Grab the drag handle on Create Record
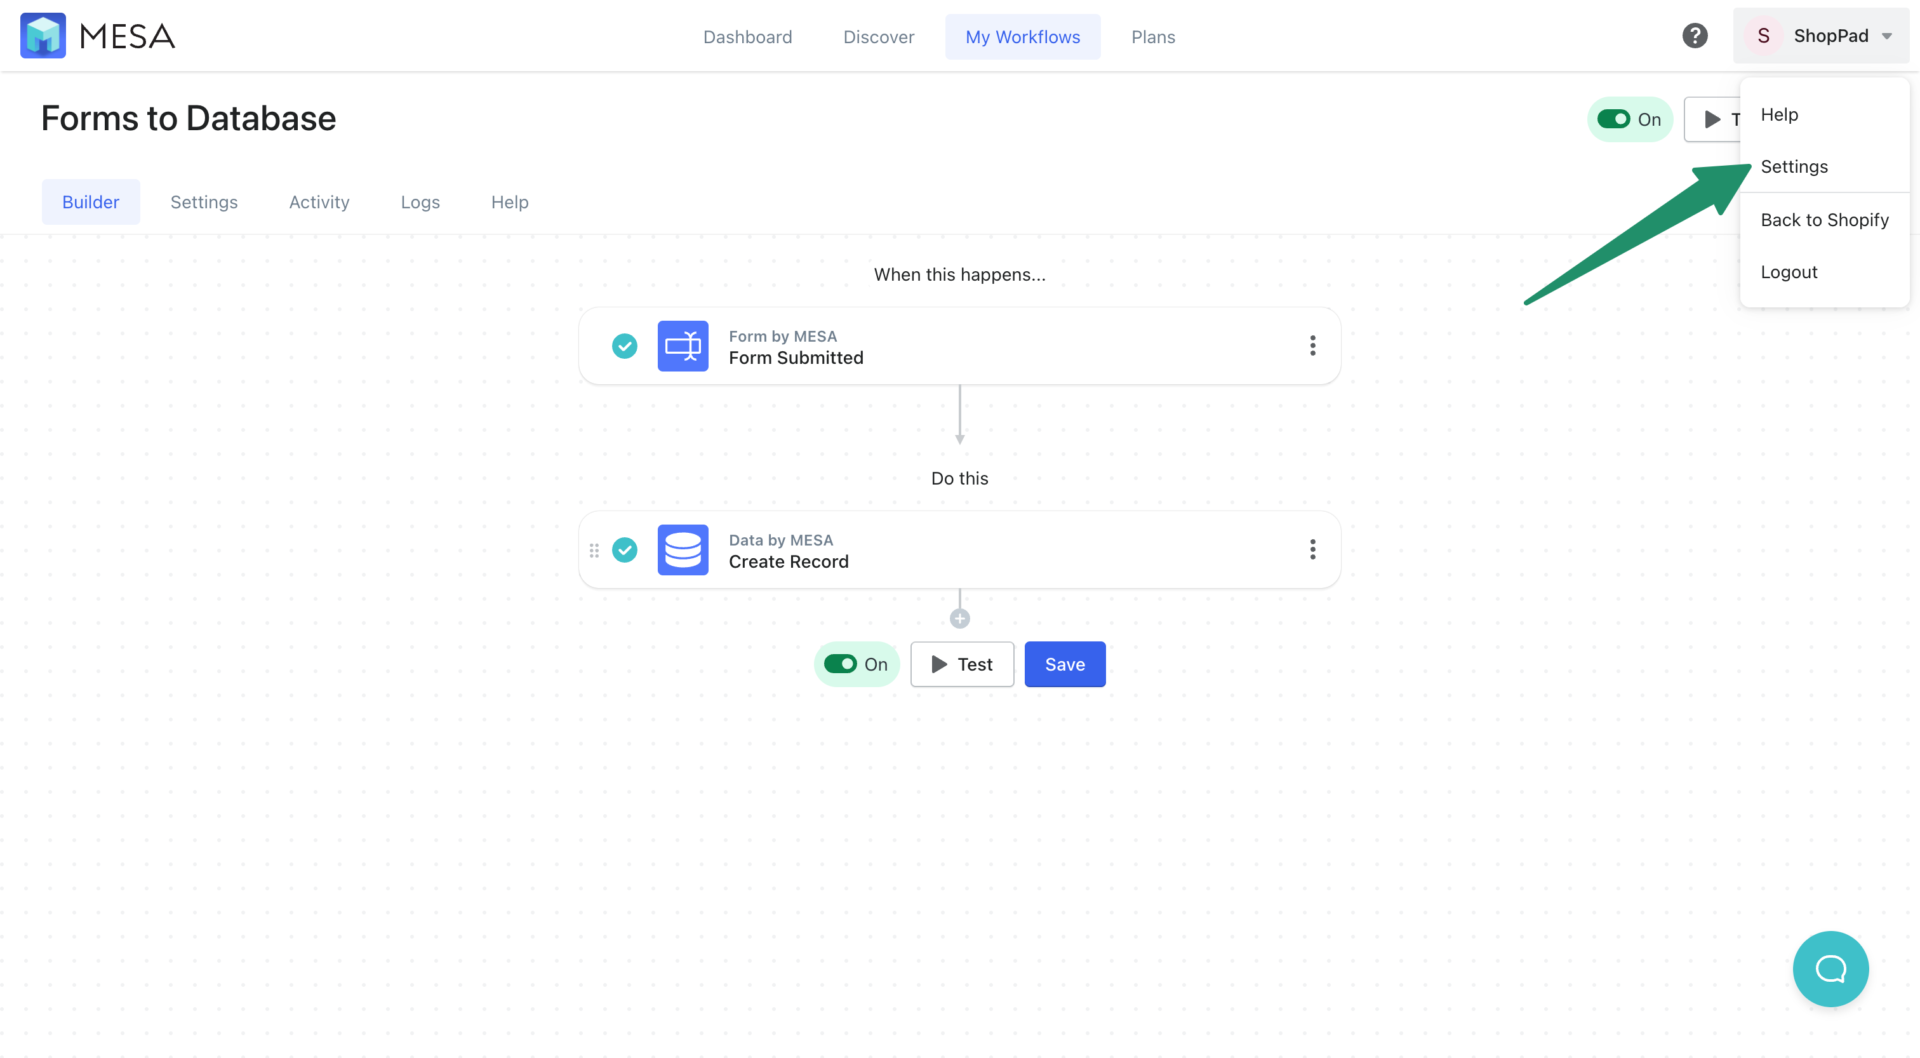1920x1058 pixels. (x=594, y=550)
